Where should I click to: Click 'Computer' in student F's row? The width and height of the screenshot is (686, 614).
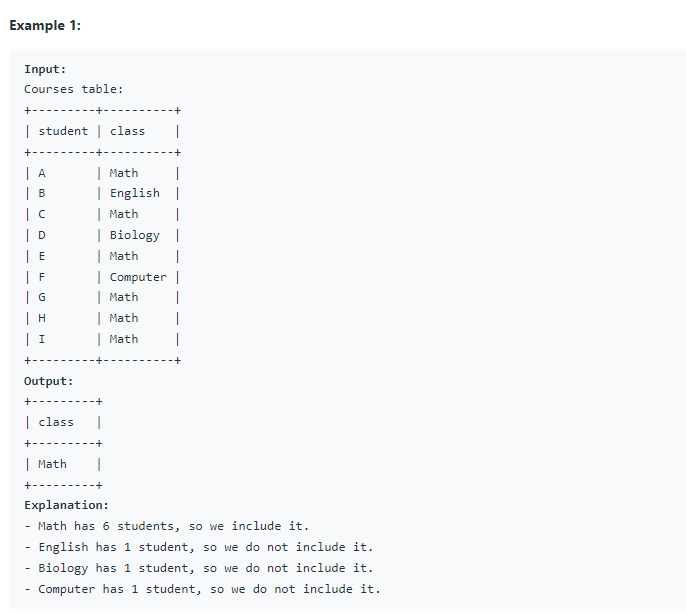(x=138, y=277)
